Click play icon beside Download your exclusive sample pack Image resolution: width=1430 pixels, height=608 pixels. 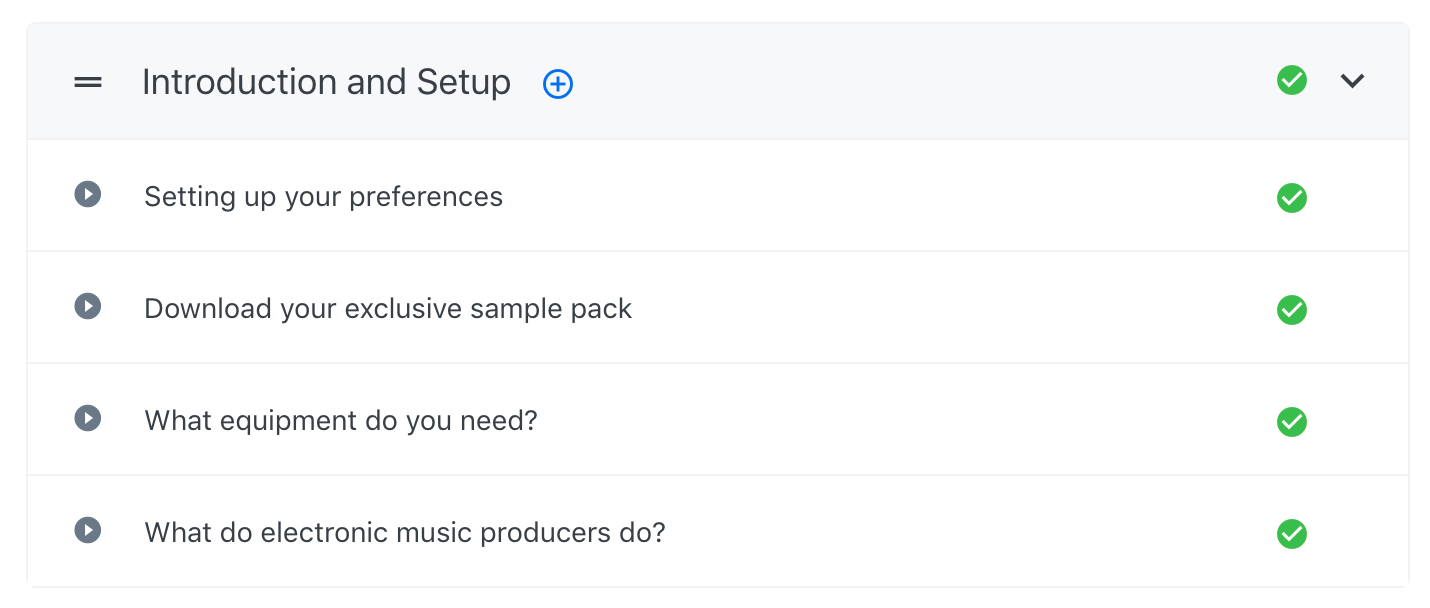88,306
